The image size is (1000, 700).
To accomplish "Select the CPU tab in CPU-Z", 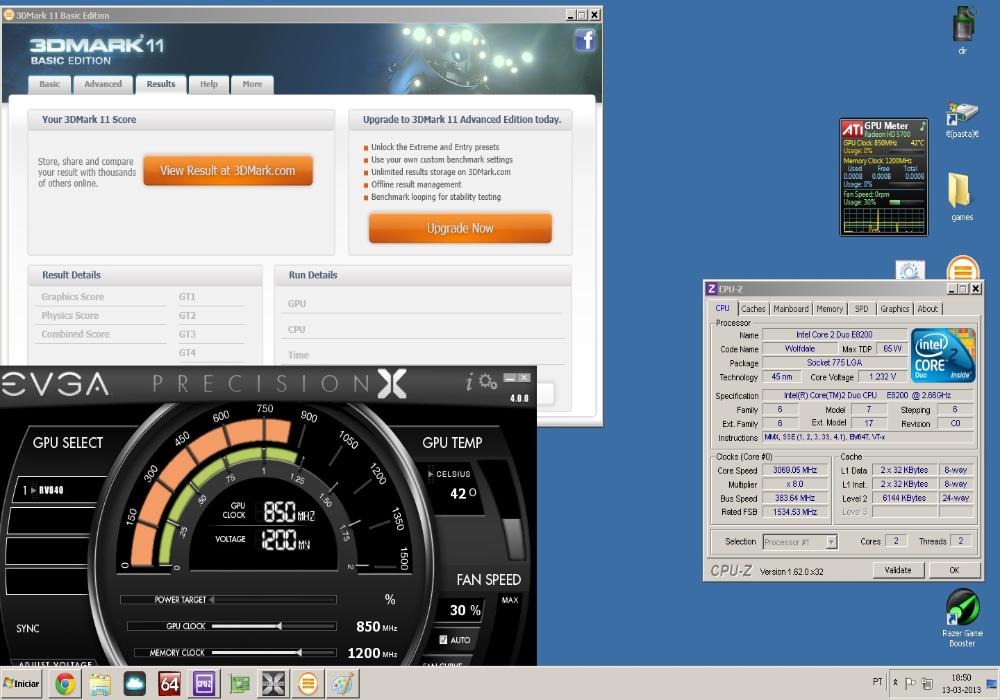I will click(x=723, y=308).
